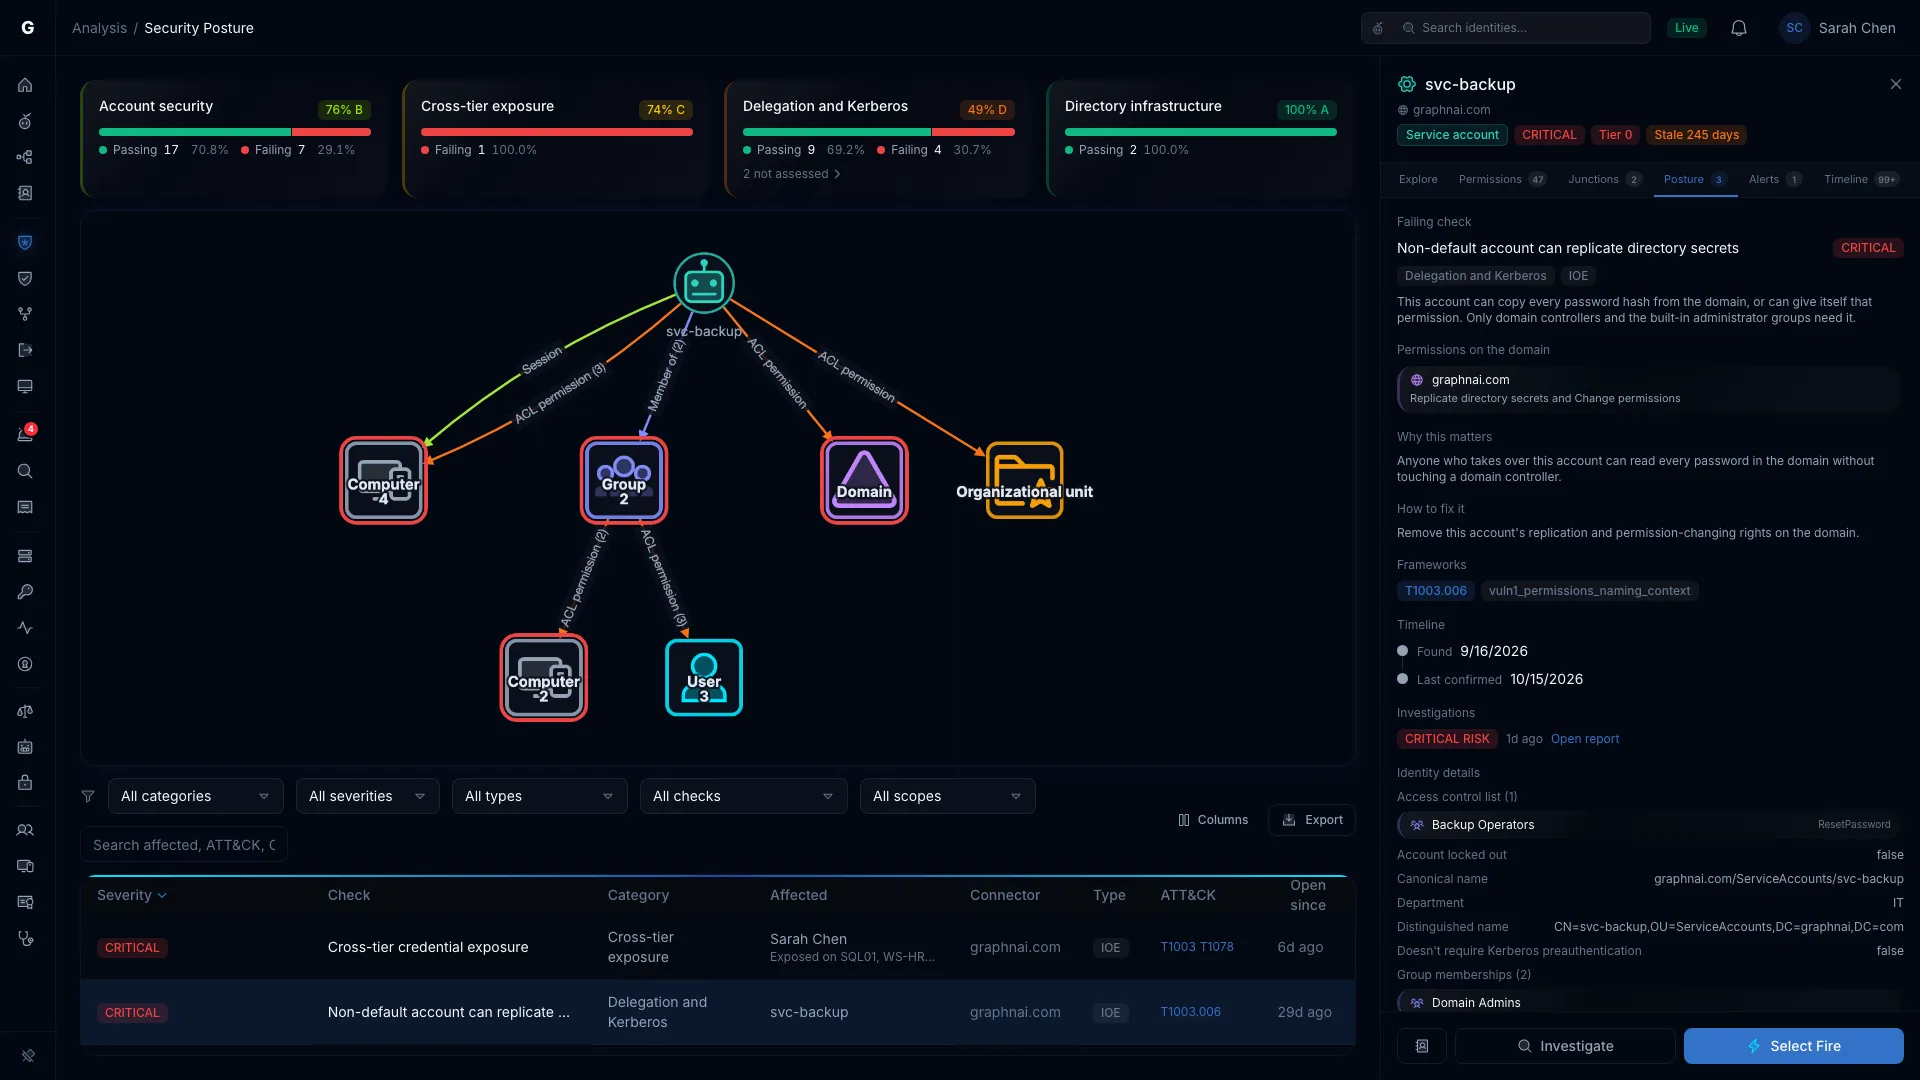Switch to the Timeline tab
Viewport: 1920px width, 1080px height.
[1861, 179]
